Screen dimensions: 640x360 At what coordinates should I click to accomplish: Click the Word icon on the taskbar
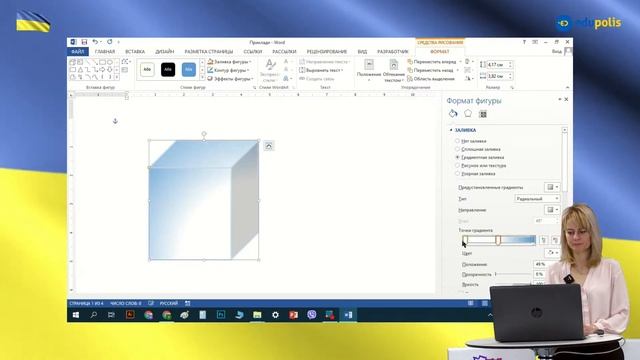click(348, 315)
